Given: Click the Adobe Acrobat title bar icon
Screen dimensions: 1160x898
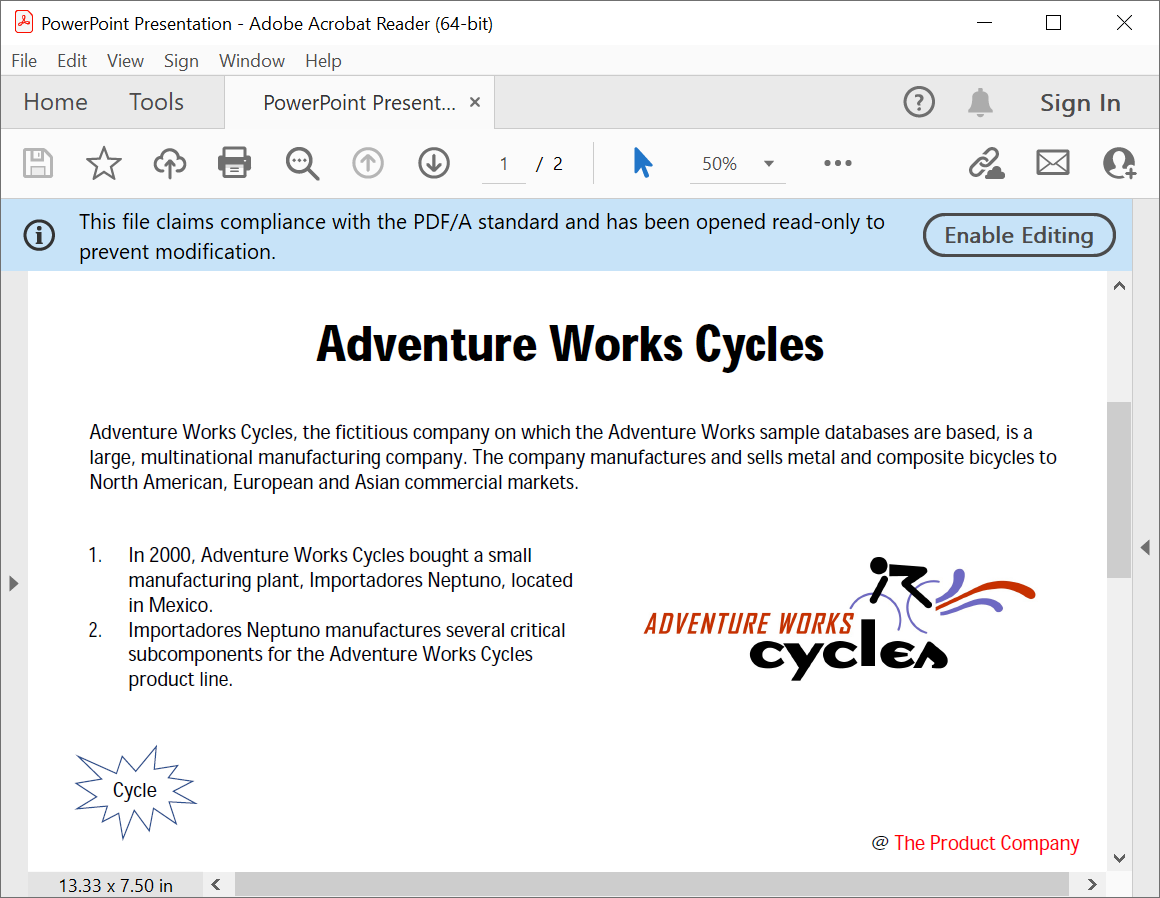Looking at the screenshot, I should [x=24, y=22].
